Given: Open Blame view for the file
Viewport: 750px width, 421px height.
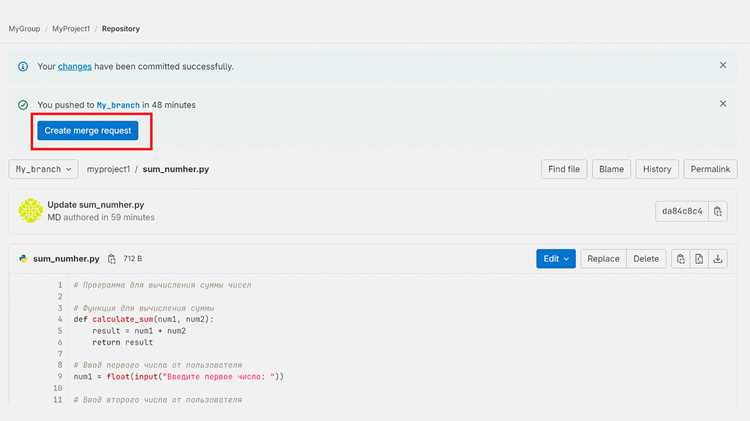Looking at the screenshot, I should (x=611, y=169).
